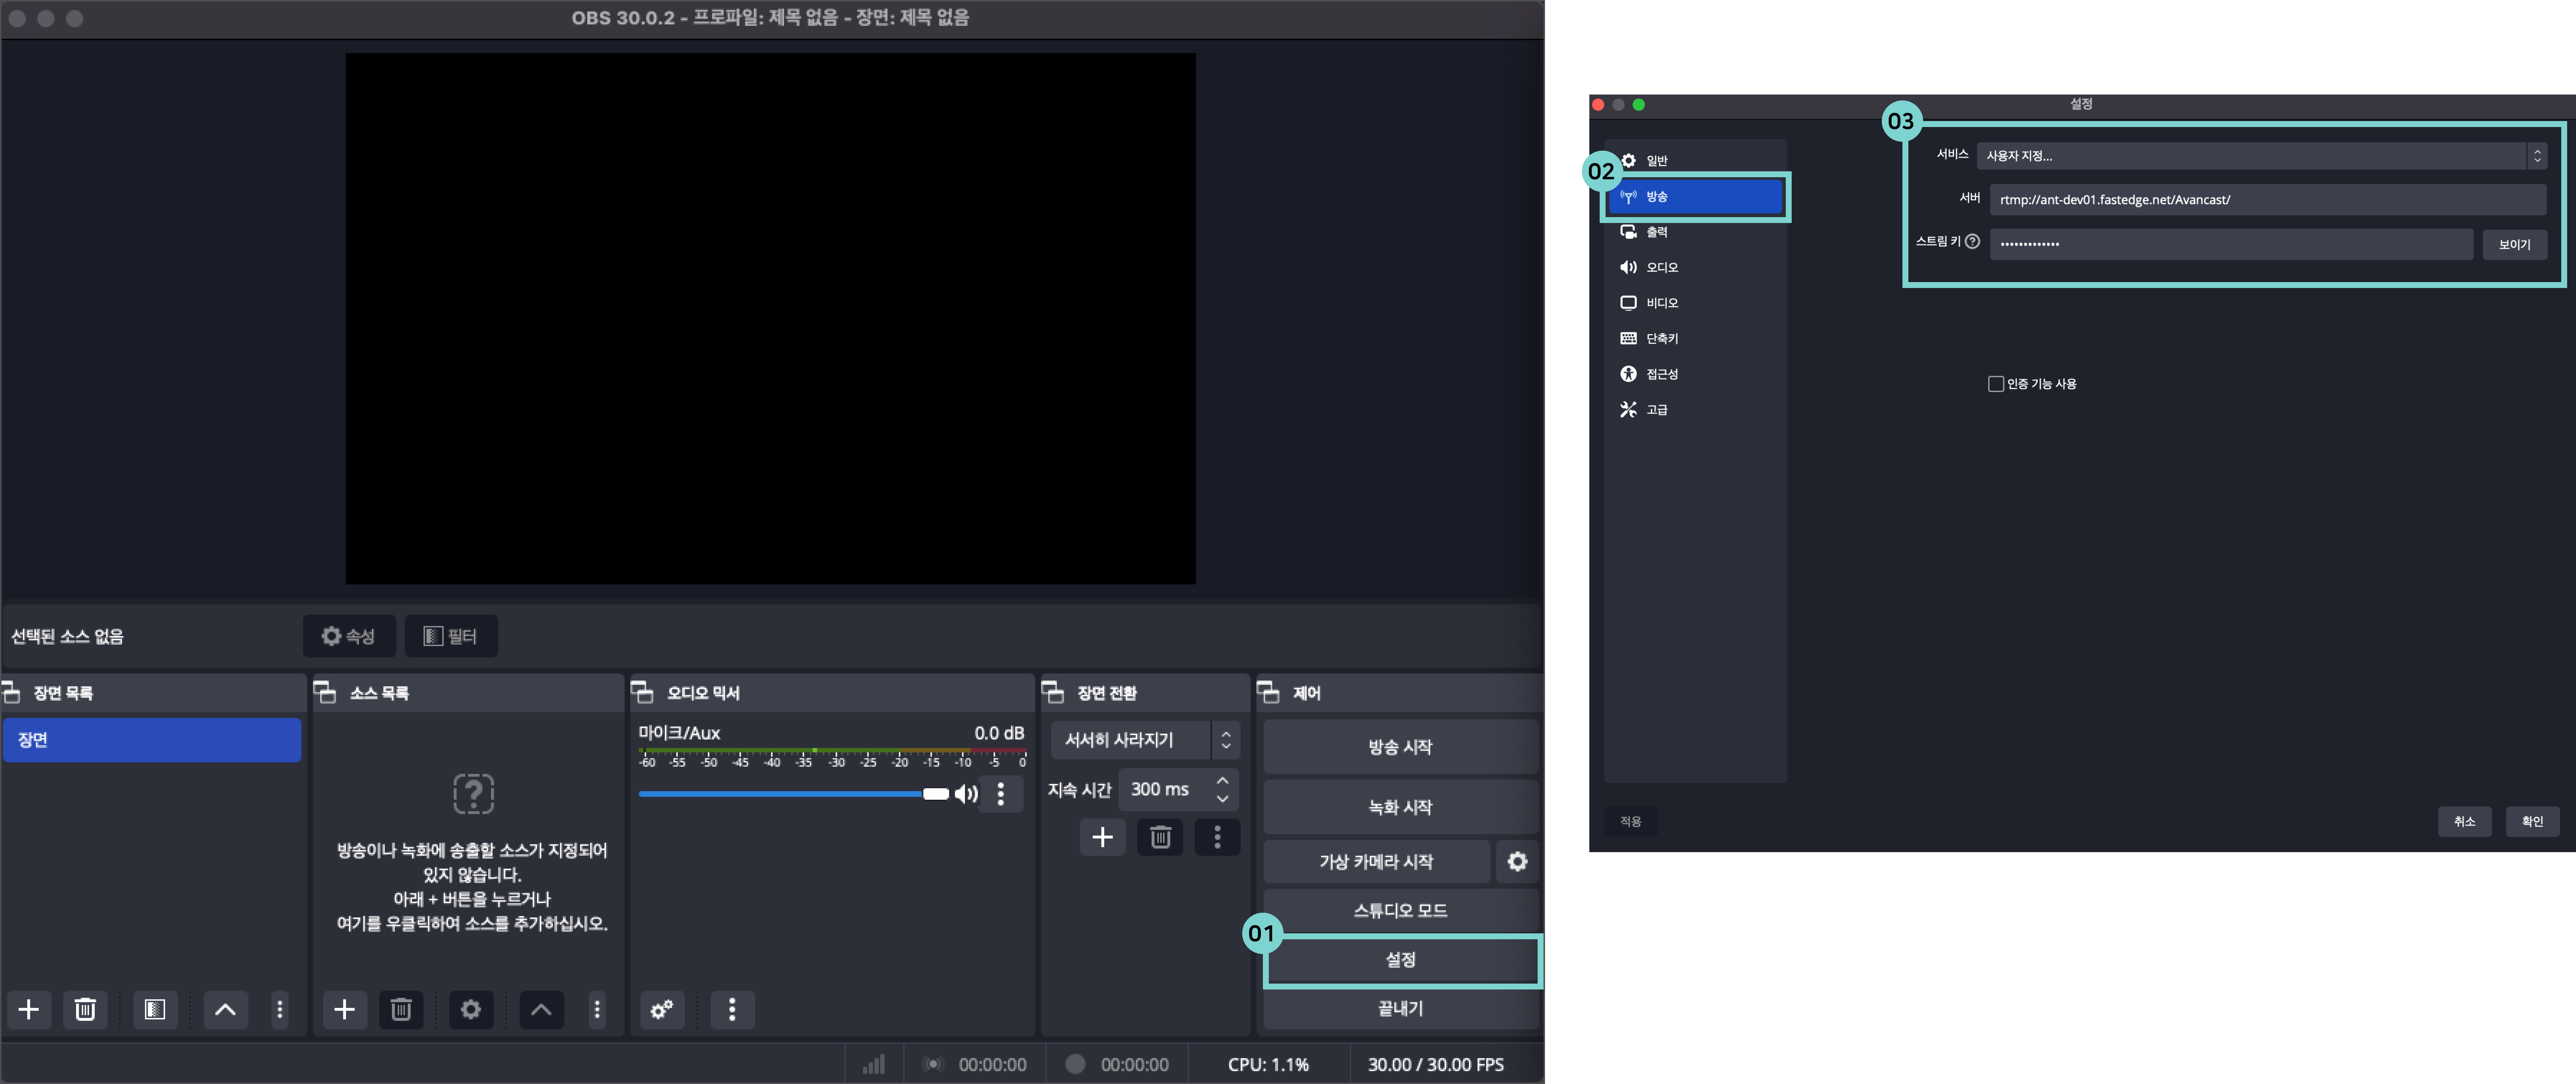This screenshot has height=1084, width=2576.
Task: Delete selected scene with trash icon
Action: tap(85, 1009)
